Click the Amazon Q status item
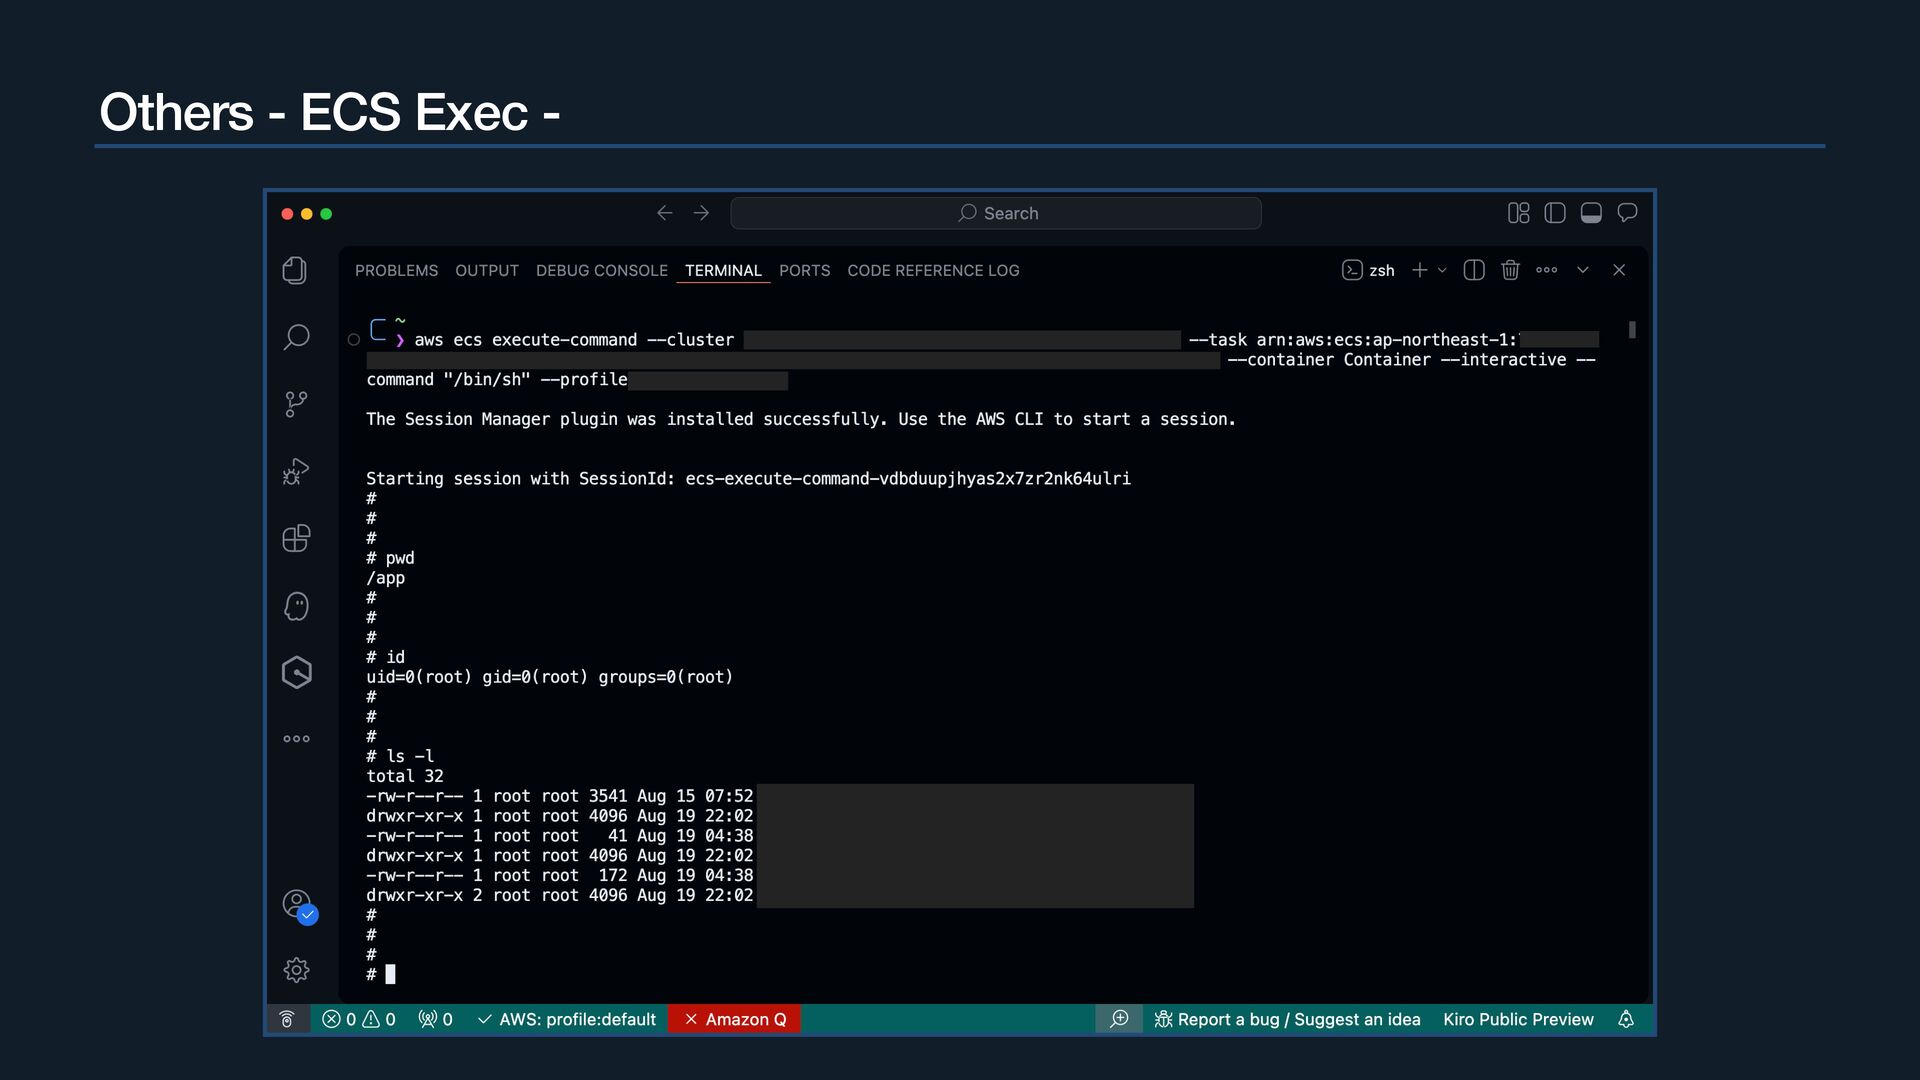The image size is (1920, 1080). (x=735, y=1019)
